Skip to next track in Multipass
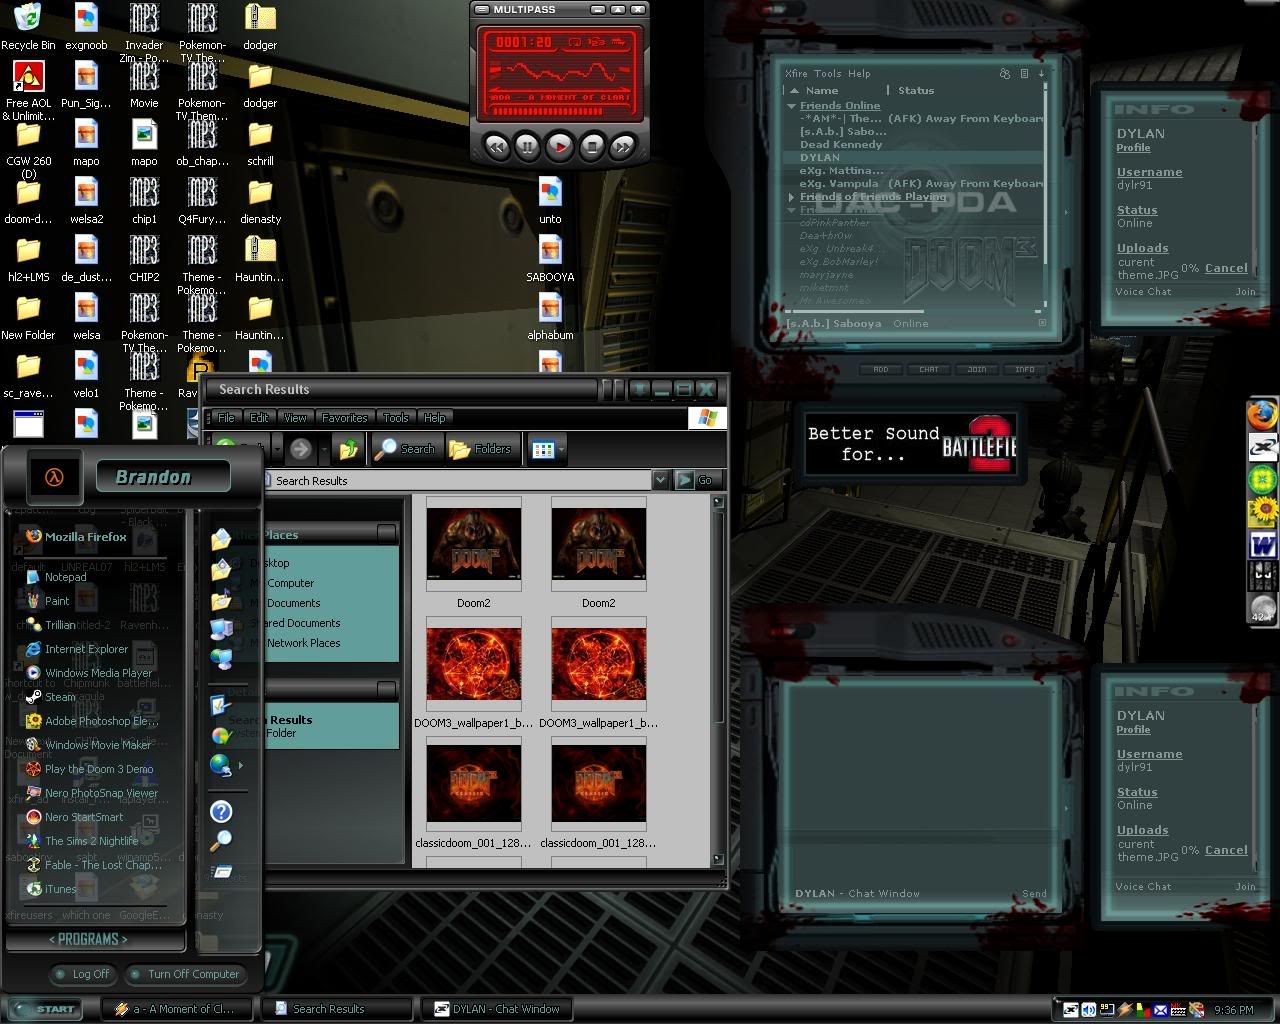The image size is (1280, 1024). coord(623,147)
